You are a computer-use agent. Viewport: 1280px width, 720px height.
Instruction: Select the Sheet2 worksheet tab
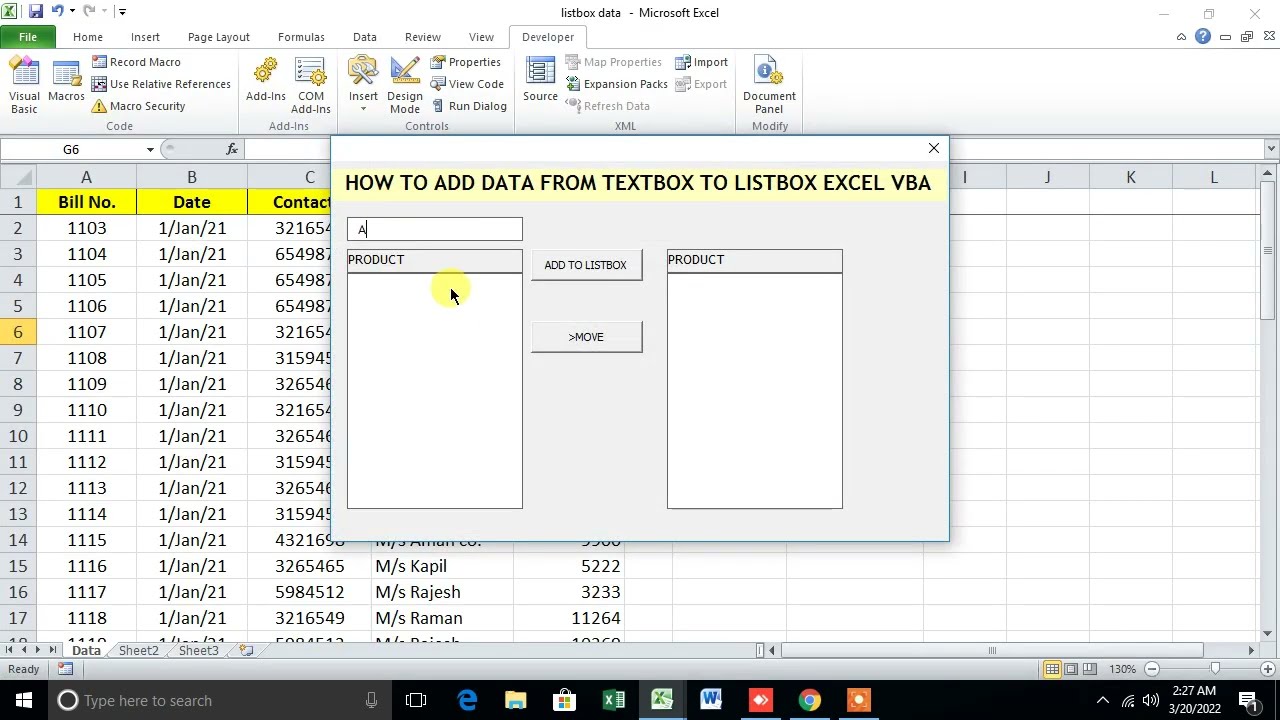point(138,650)
